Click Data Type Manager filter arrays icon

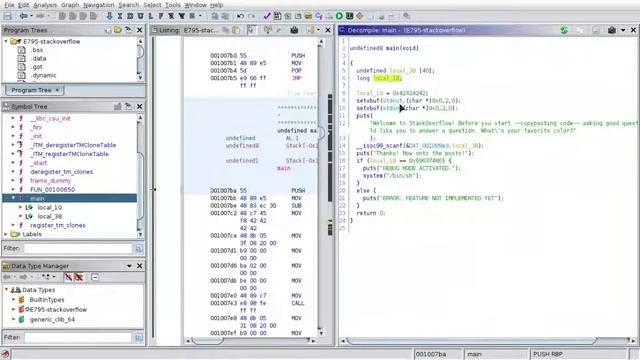[68, 277]
